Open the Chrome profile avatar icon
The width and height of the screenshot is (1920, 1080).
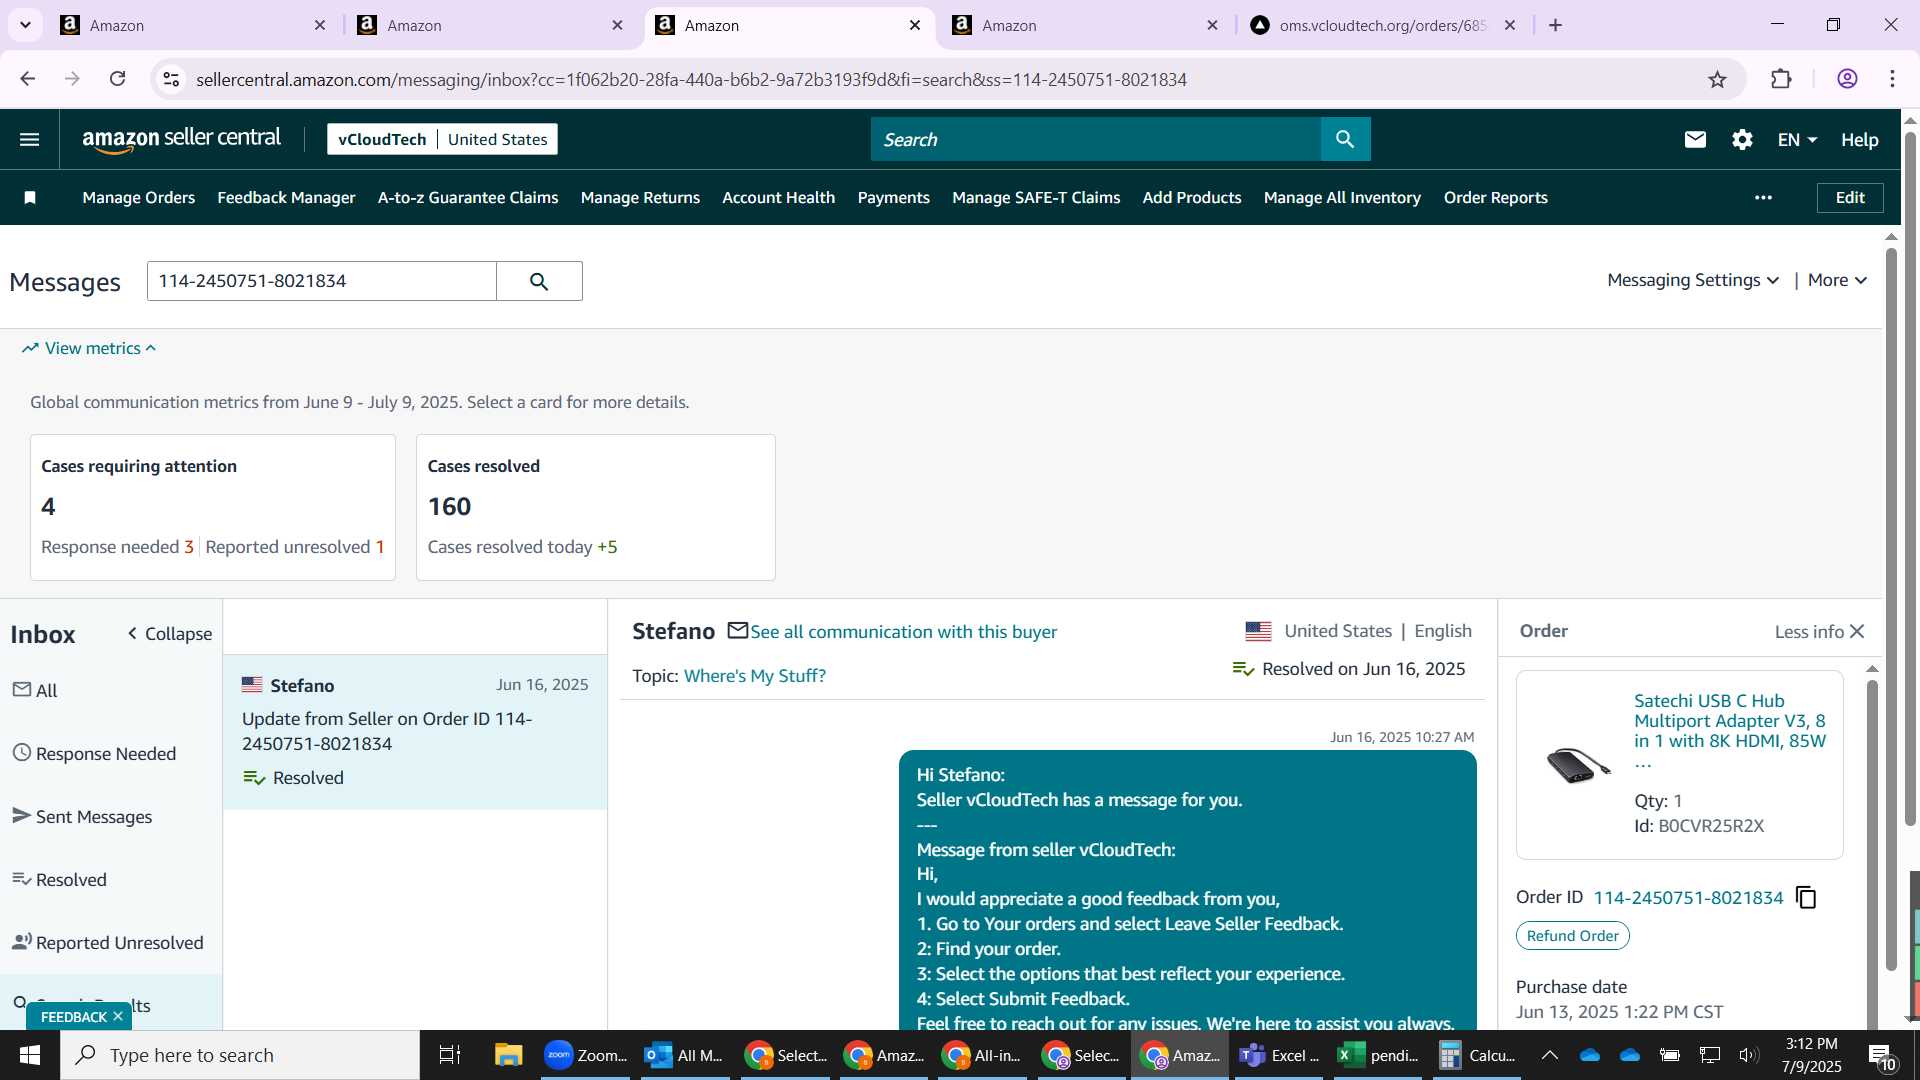(x=1847, y=79)
